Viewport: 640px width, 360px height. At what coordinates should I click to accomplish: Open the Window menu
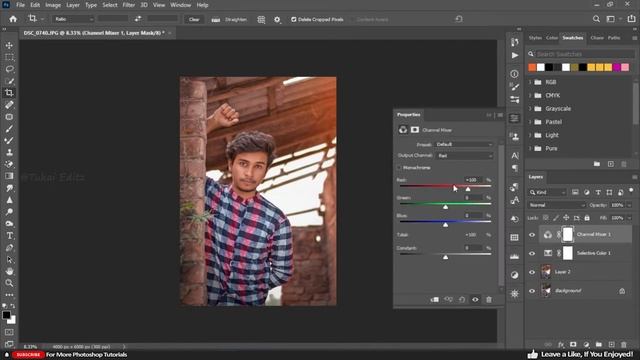pos(180,5)
